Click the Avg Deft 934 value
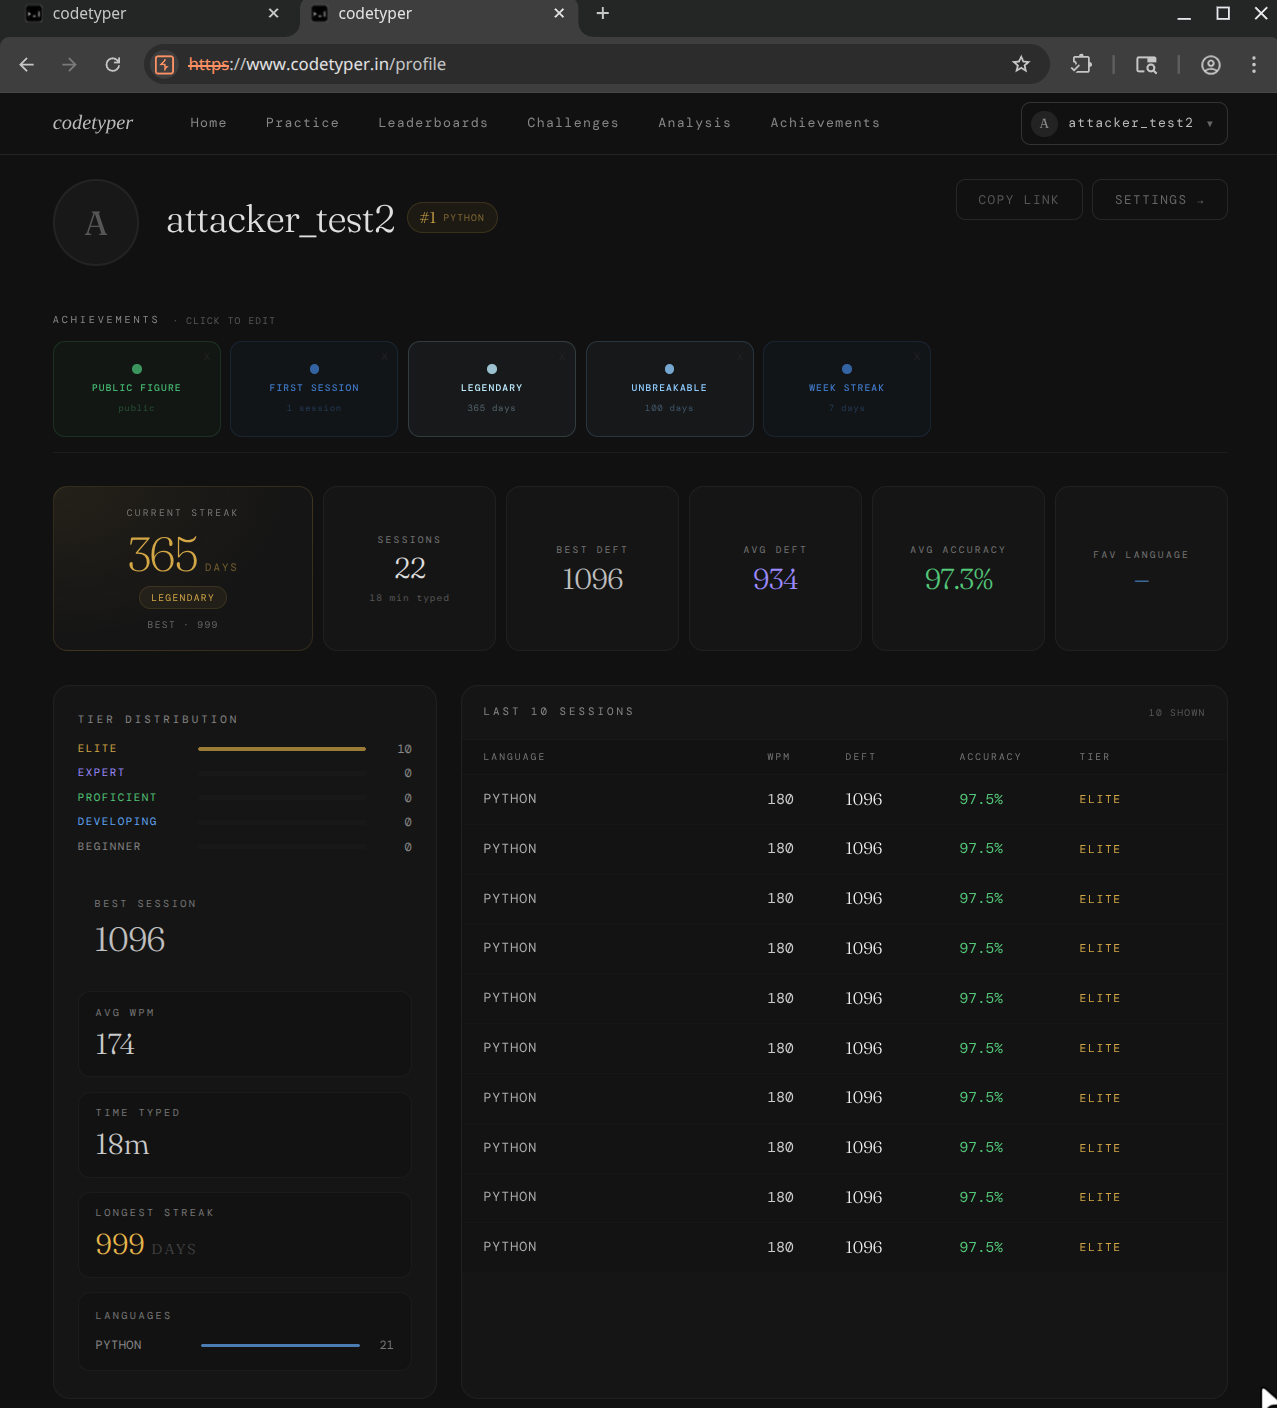Viewport: 1277px width, 1408px height. coord(775,580)
